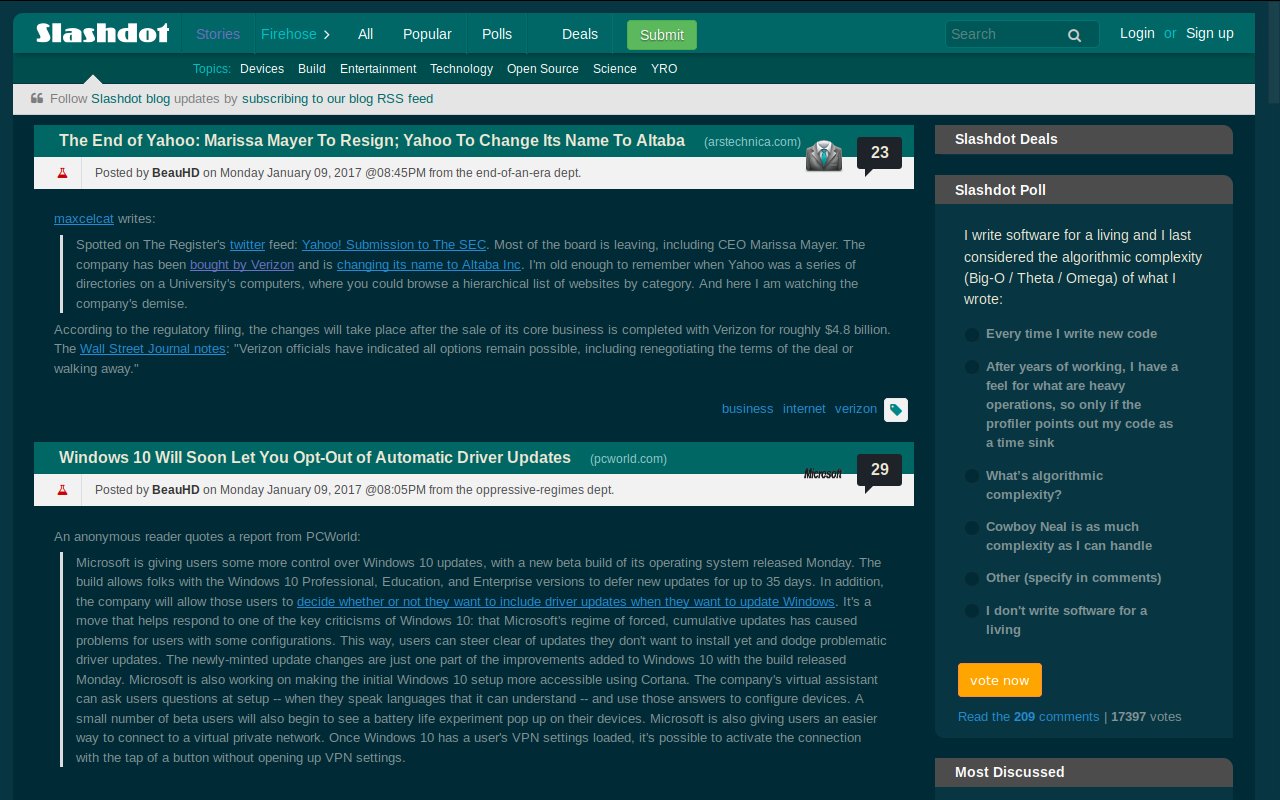The width and height of the screenshot is (1280, 800).
Task: Select 'Other (specify in comments)' option
Action: (972, 579)
